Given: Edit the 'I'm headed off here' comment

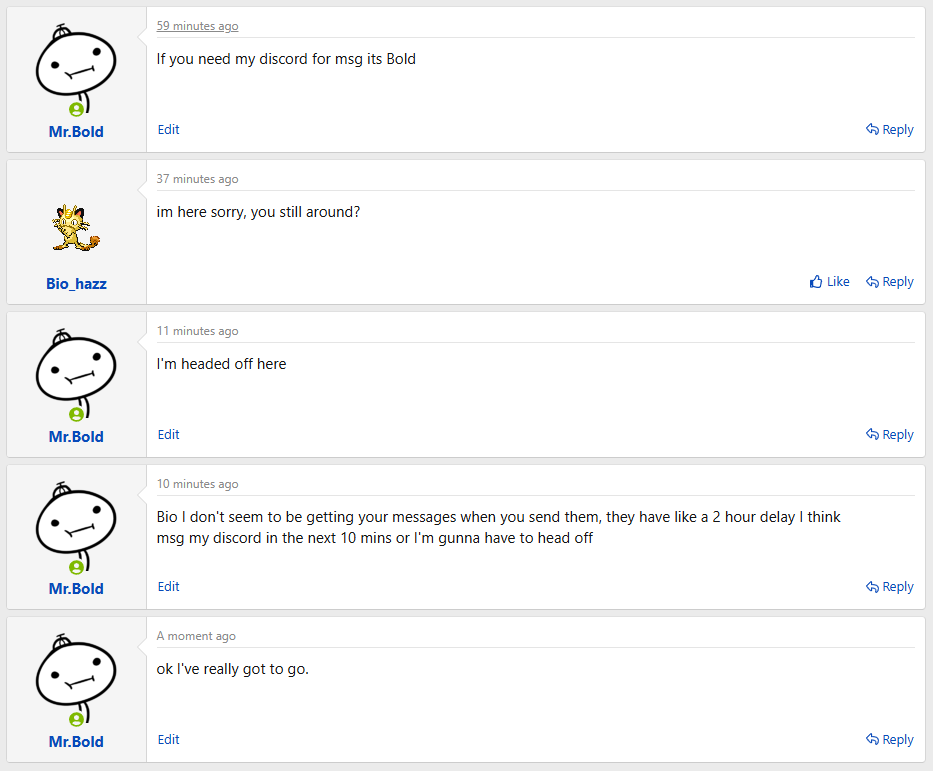Looking at the screenshot, I should point(168,435).
